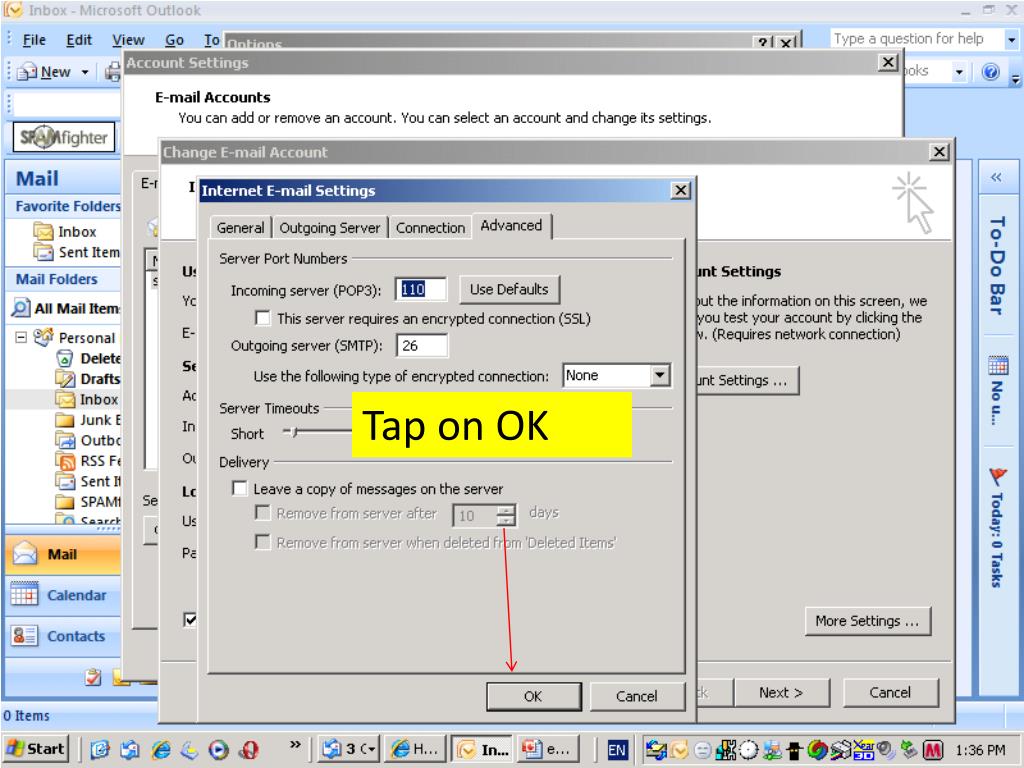Switch to Contacts in navigation pane

tap(63, 635)
